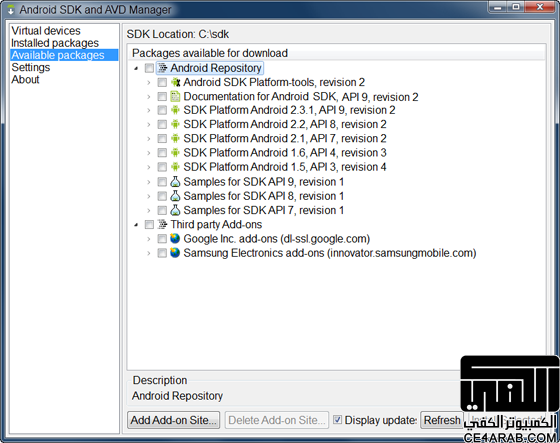Expand Samples for SDK API 8 node
Viewport: 560px width, 443px height.
pyautogui.click(x=149, y=196)
